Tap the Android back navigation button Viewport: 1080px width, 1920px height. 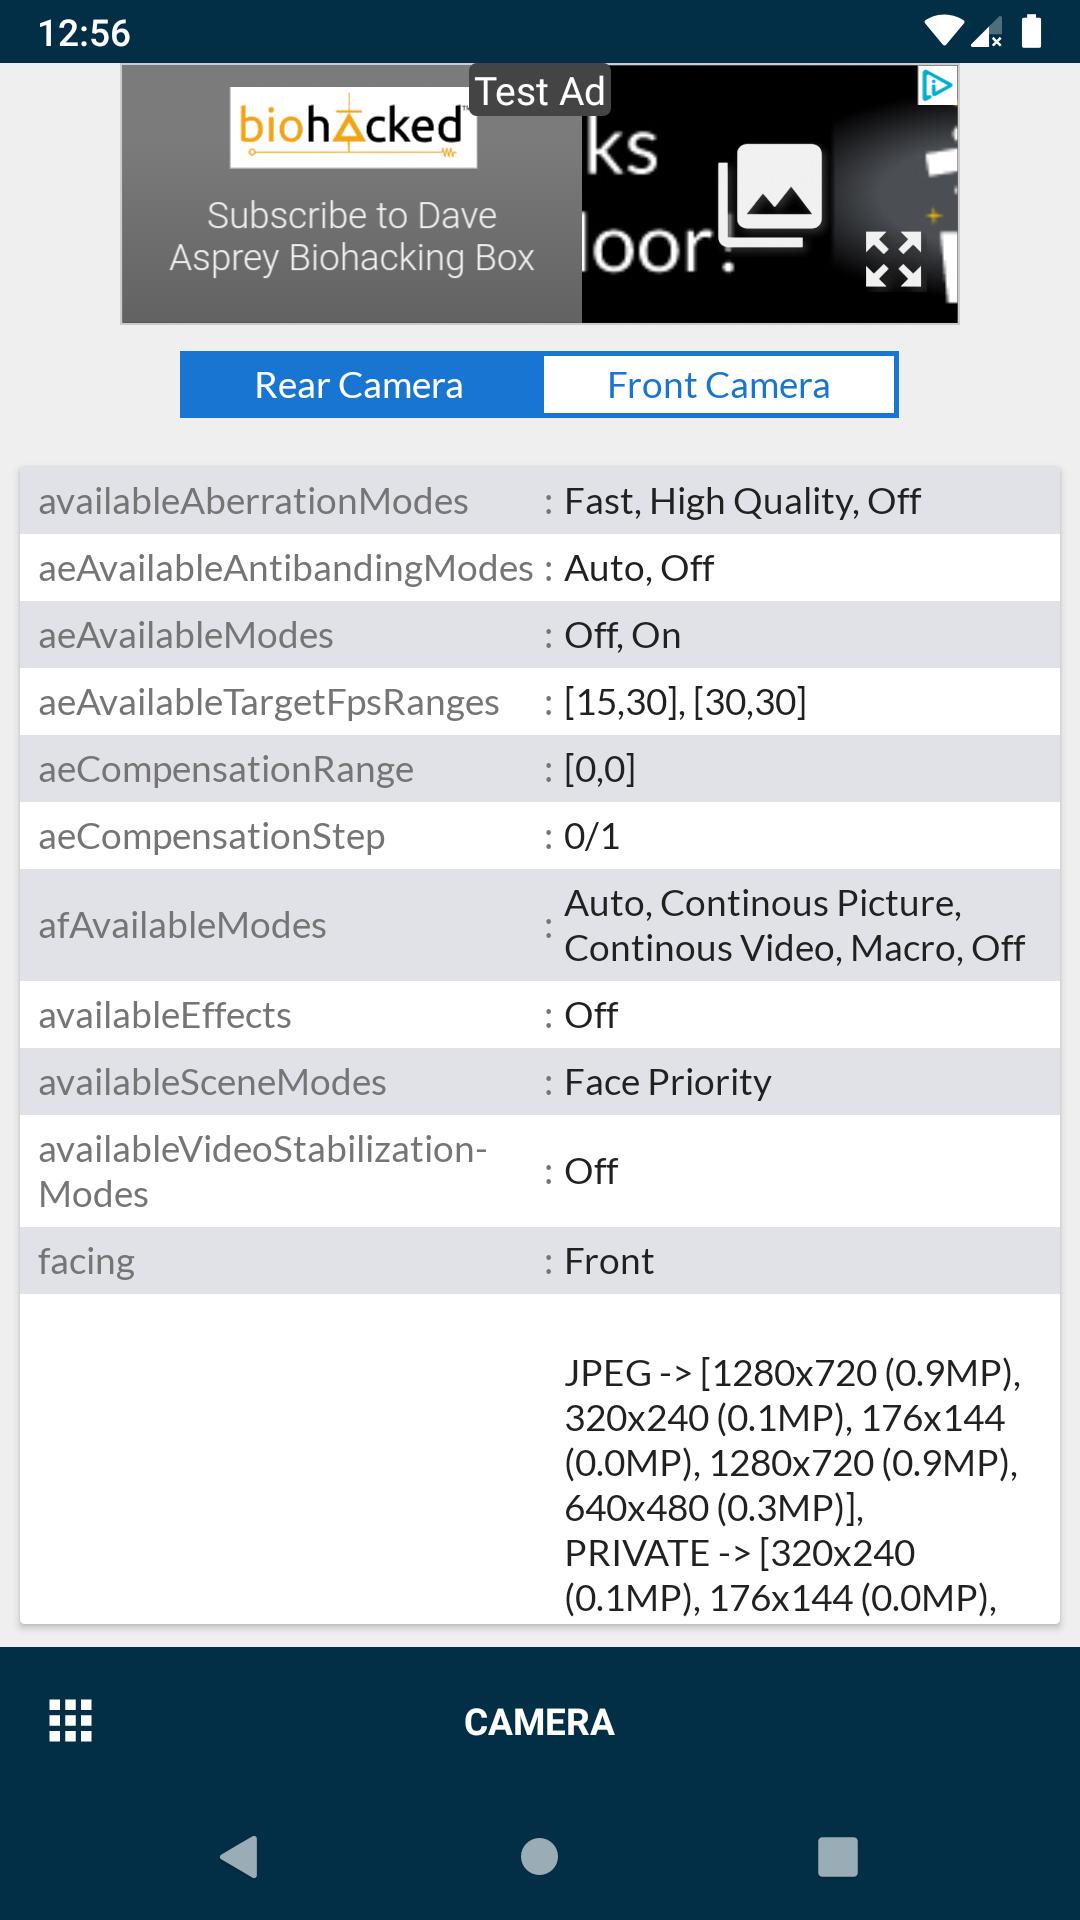[x=239, y=1857]
